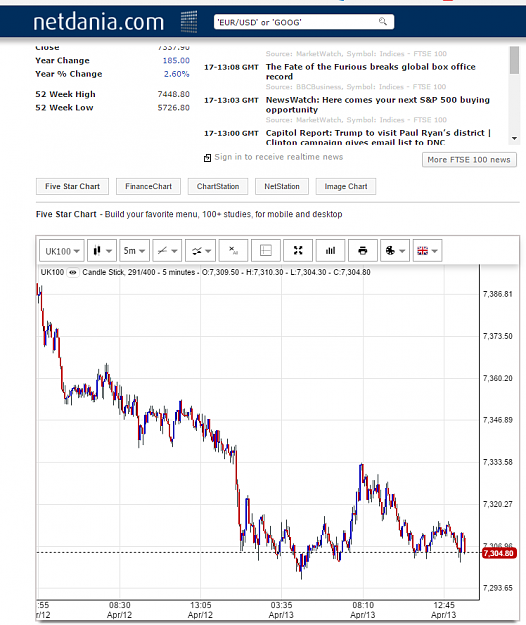The height and width of the screenshot is (625, 526).
Task: Click the 17-13:03 GMT news timestamp
Action: point(231,100)
